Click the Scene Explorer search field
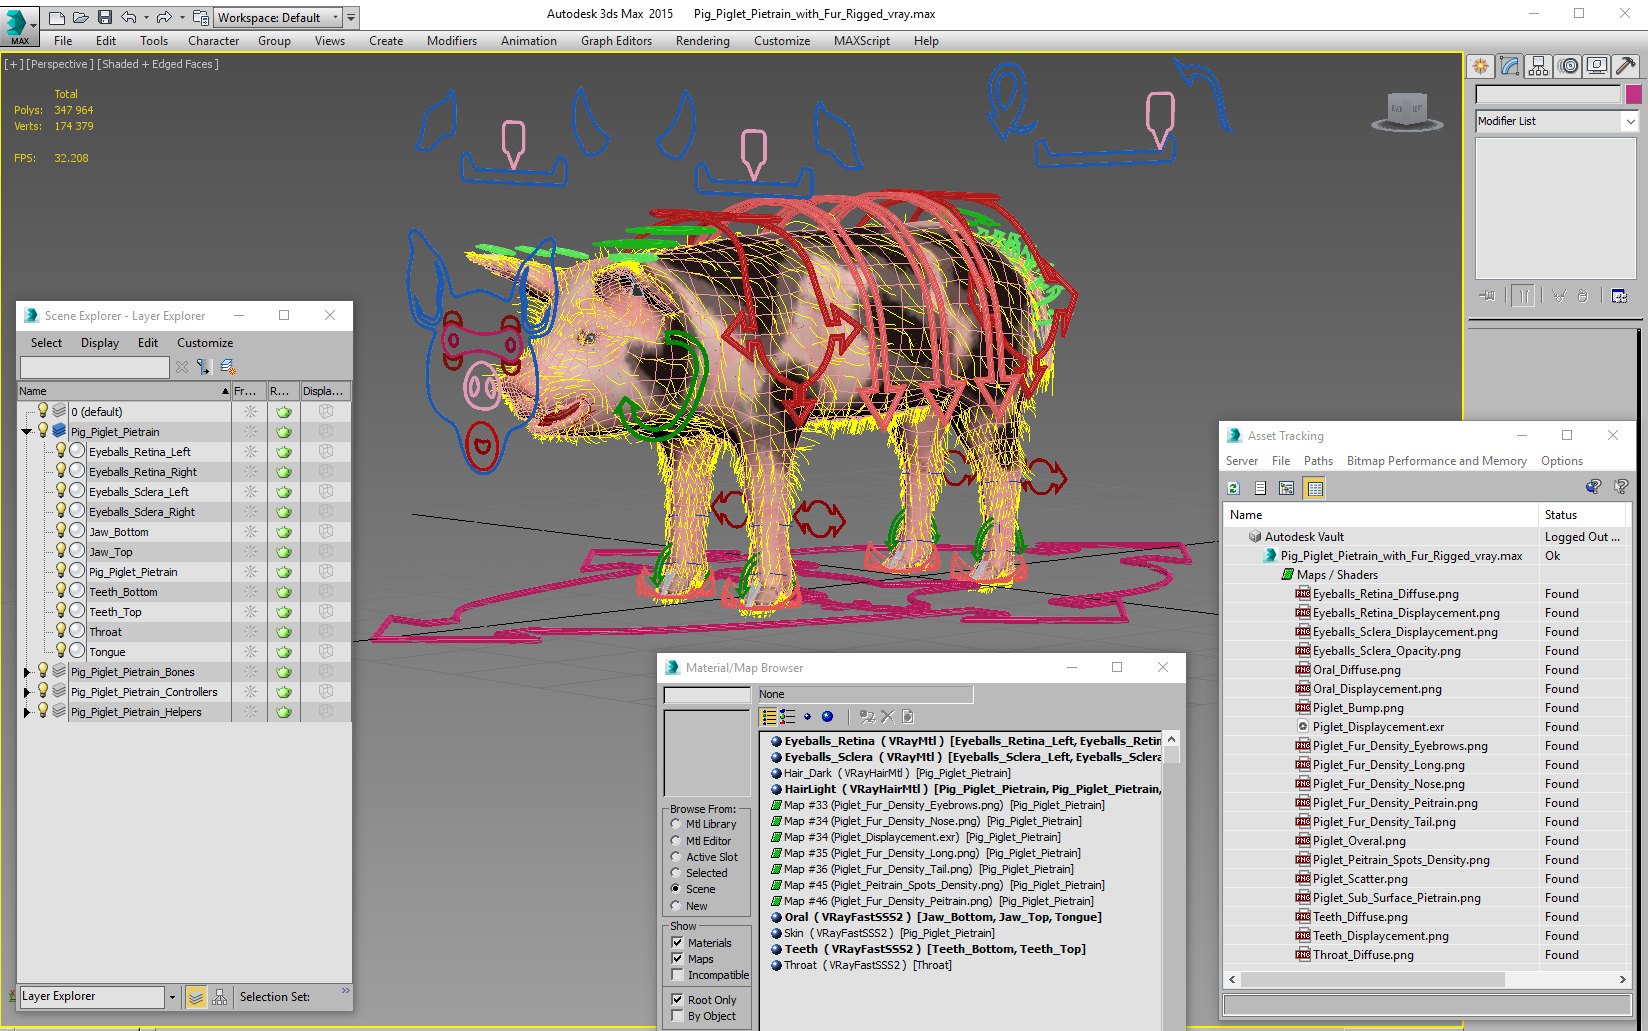 click(95, 367)
